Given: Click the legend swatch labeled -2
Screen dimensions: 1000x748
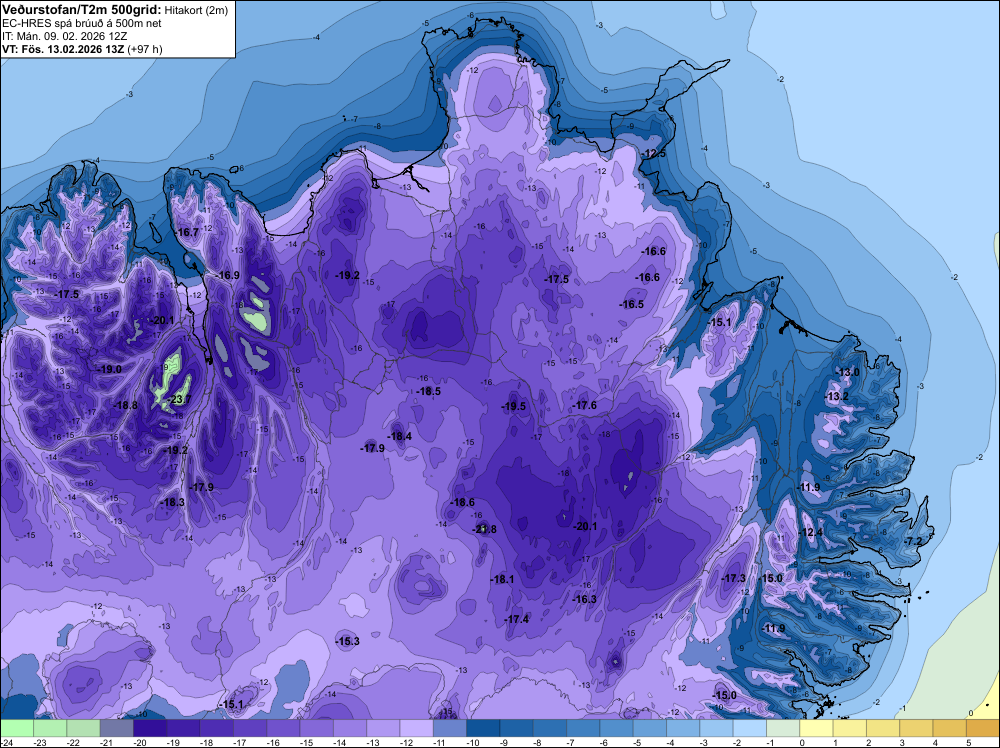Looking at the screenshot, I should [750, 728].
